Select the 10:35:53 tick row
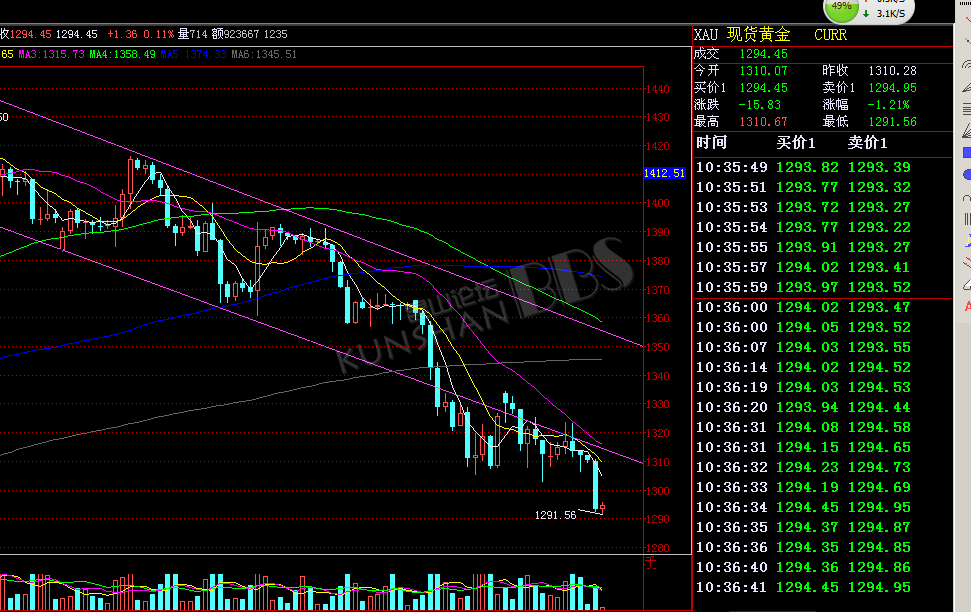The height and width of the screenshot is (612, 971). tap(803, 207)
